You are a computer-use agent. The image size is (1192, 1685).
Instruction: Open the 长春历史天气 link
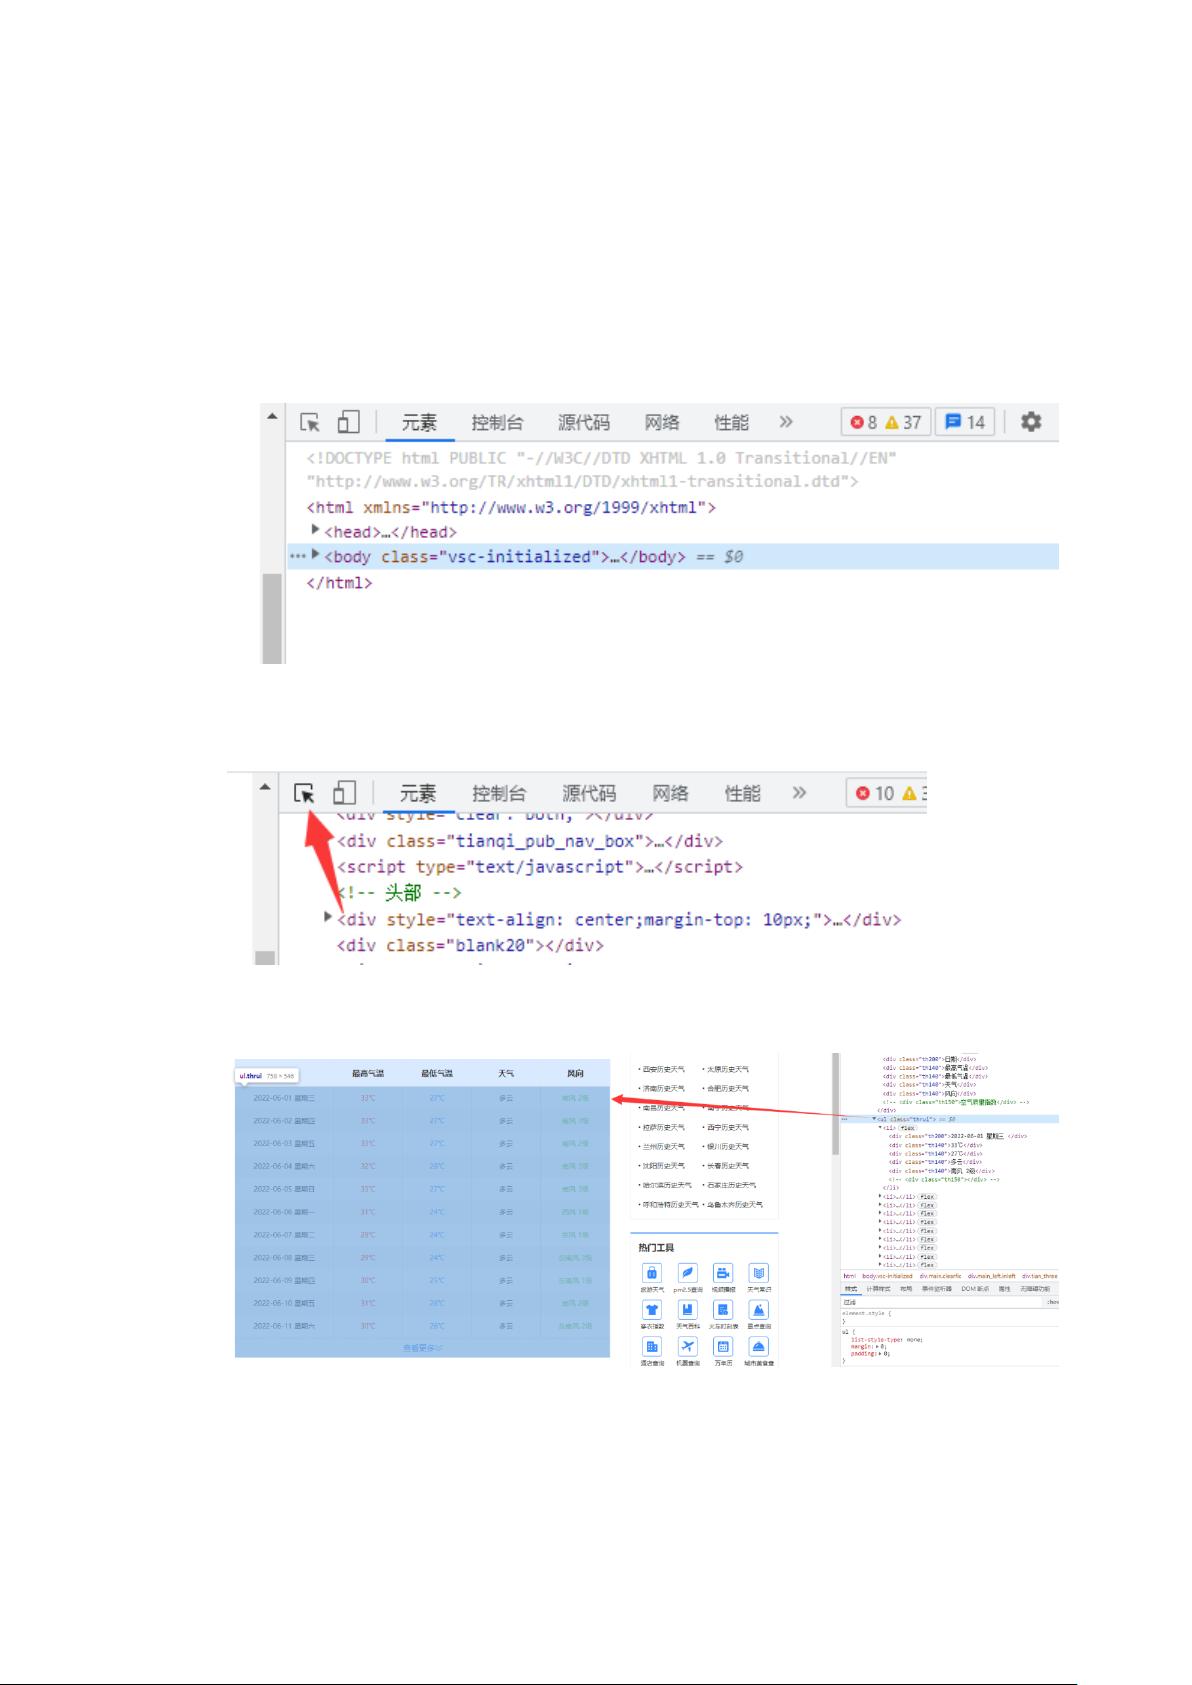coord(728,1166)
